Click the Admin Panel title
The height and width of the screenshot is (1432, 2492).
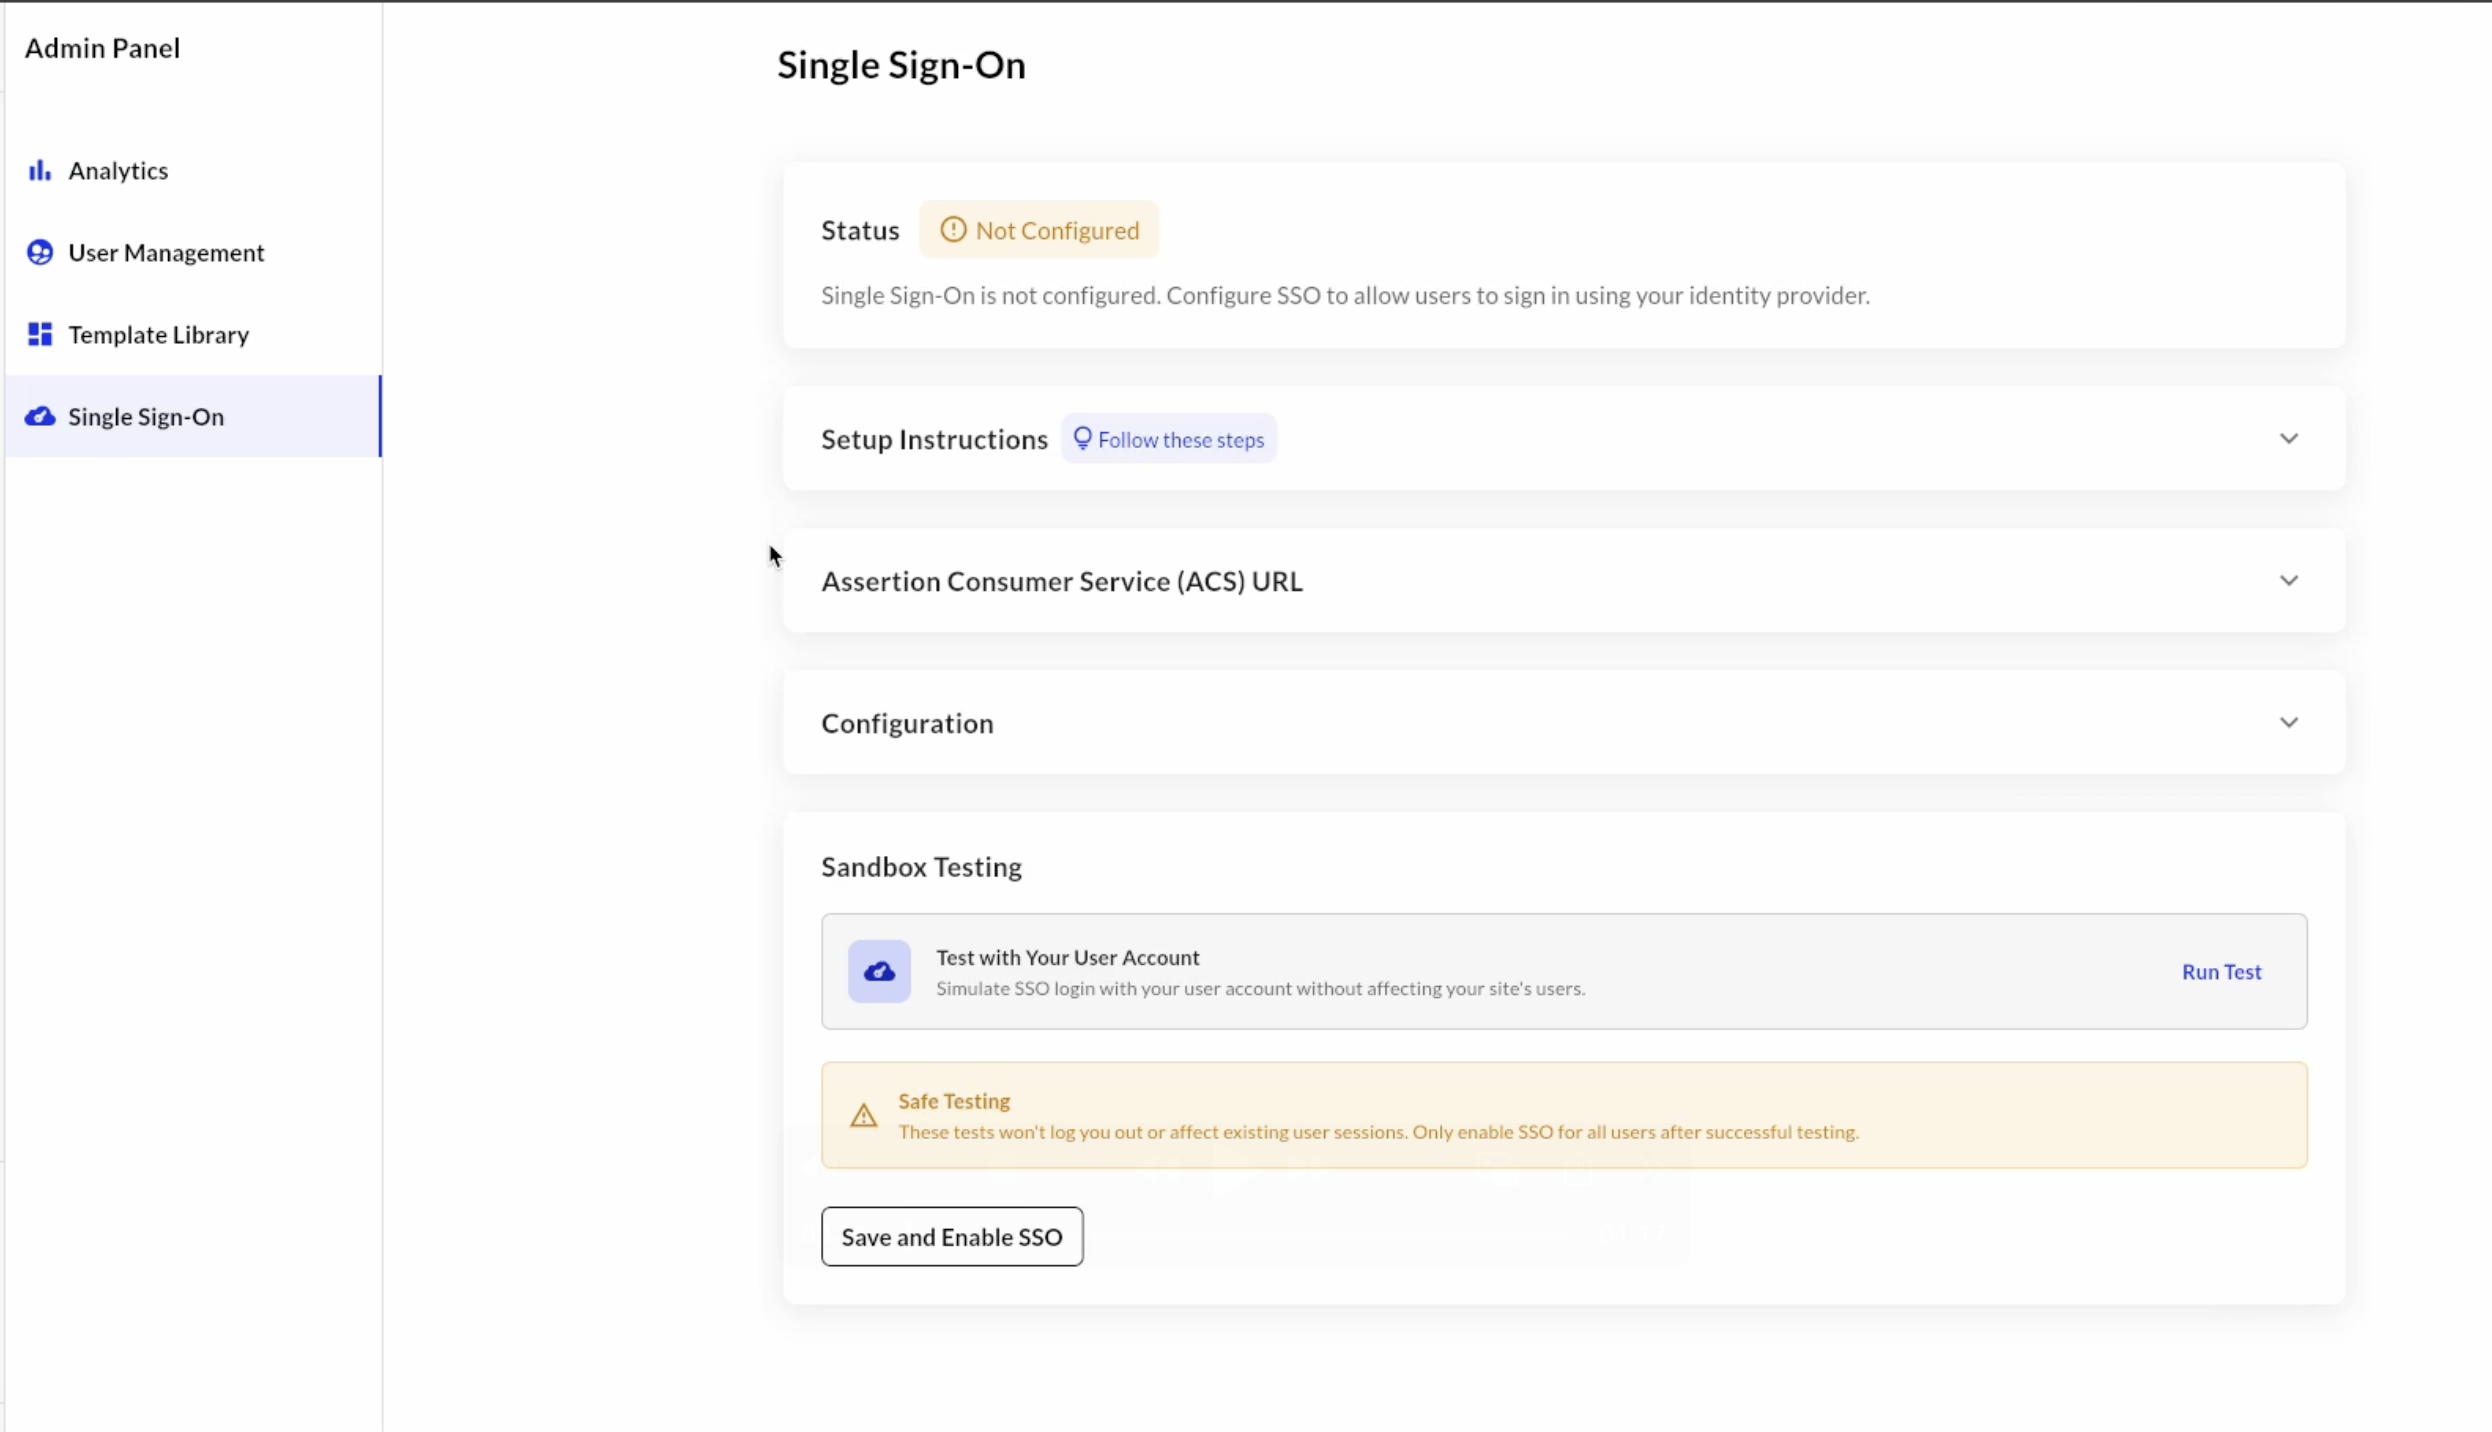coord(102,48)
